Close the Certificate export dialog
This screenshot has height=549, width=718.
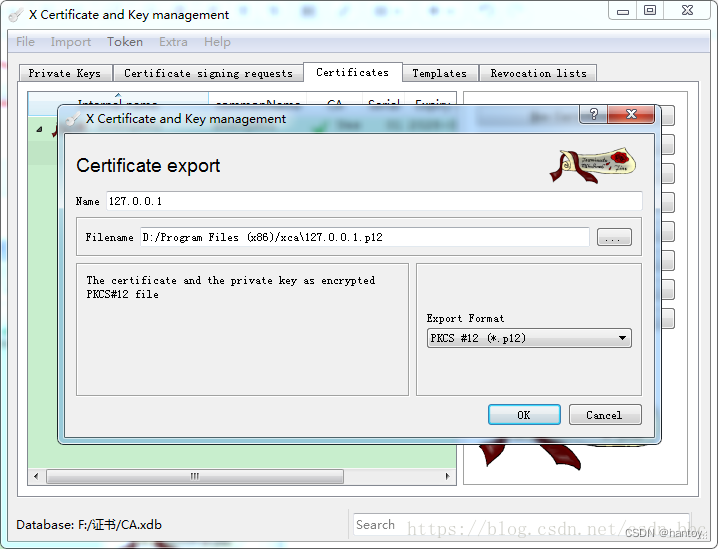click(631, 115)
